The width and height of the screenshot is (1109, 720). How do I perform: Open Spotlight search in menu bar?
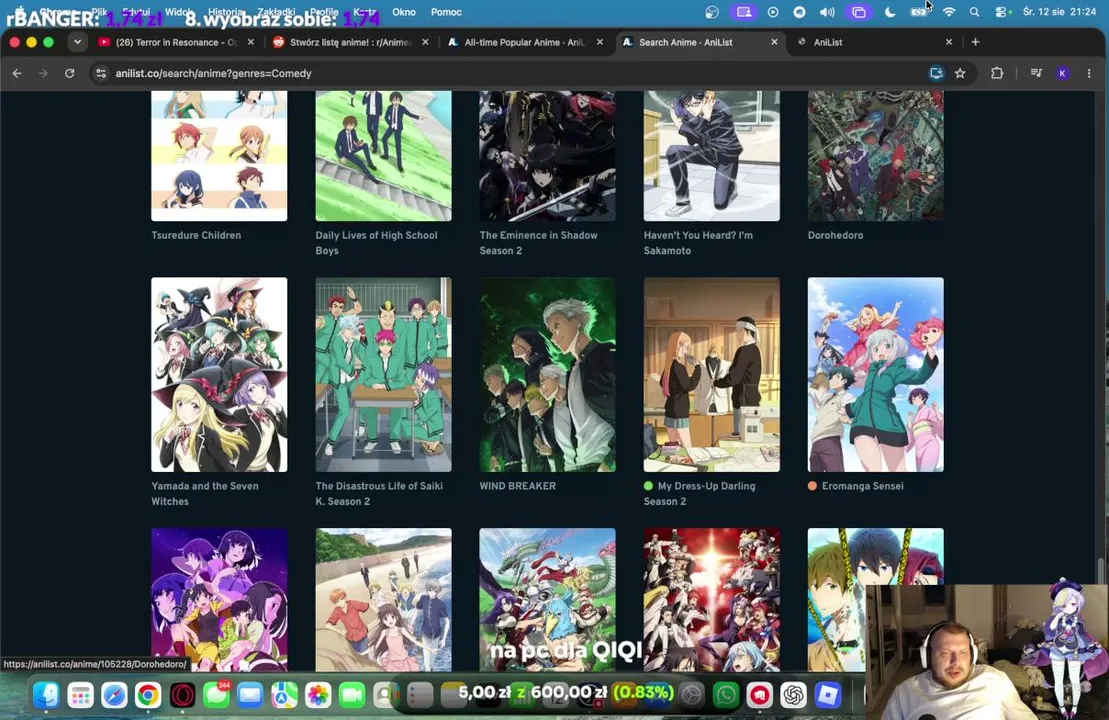coord(975,12)
